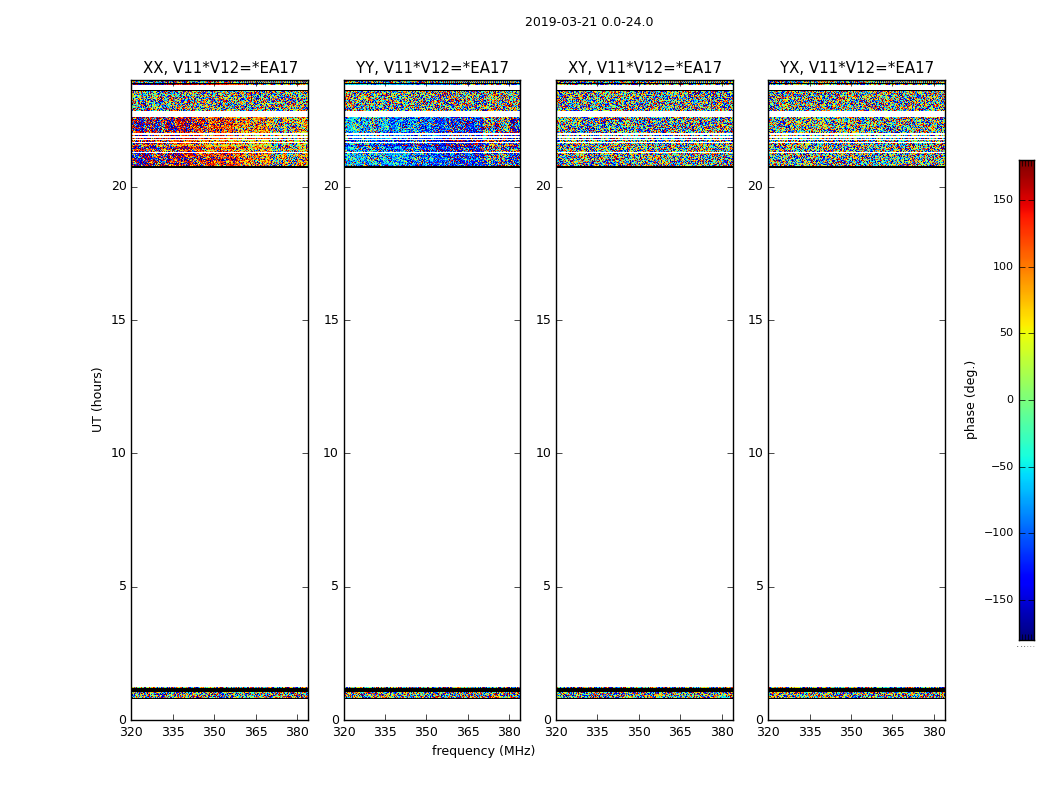Click the XY, V11*V12=*EA17 panel title
Image resolution: width=1050 pixels, height=800 pixels.
645,68
